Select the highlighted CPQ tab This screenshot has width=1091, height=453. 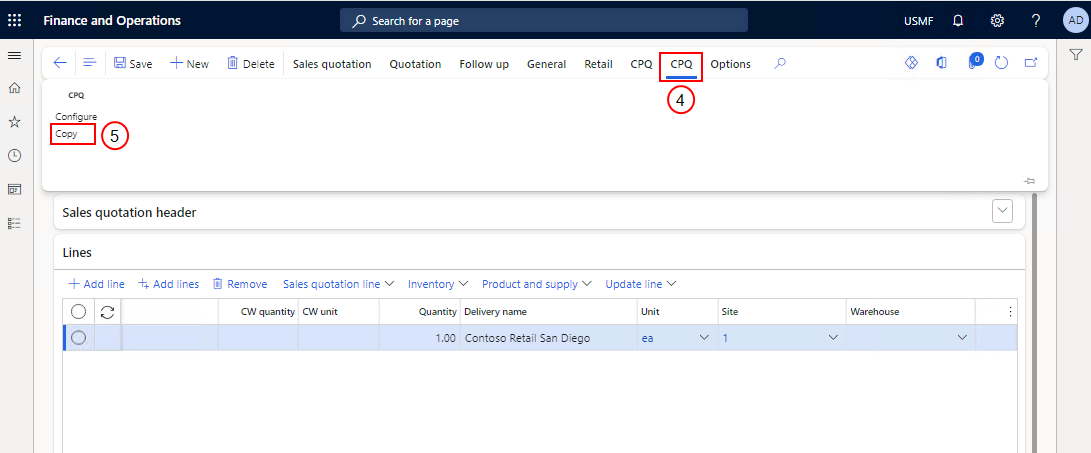click(681, 64)
